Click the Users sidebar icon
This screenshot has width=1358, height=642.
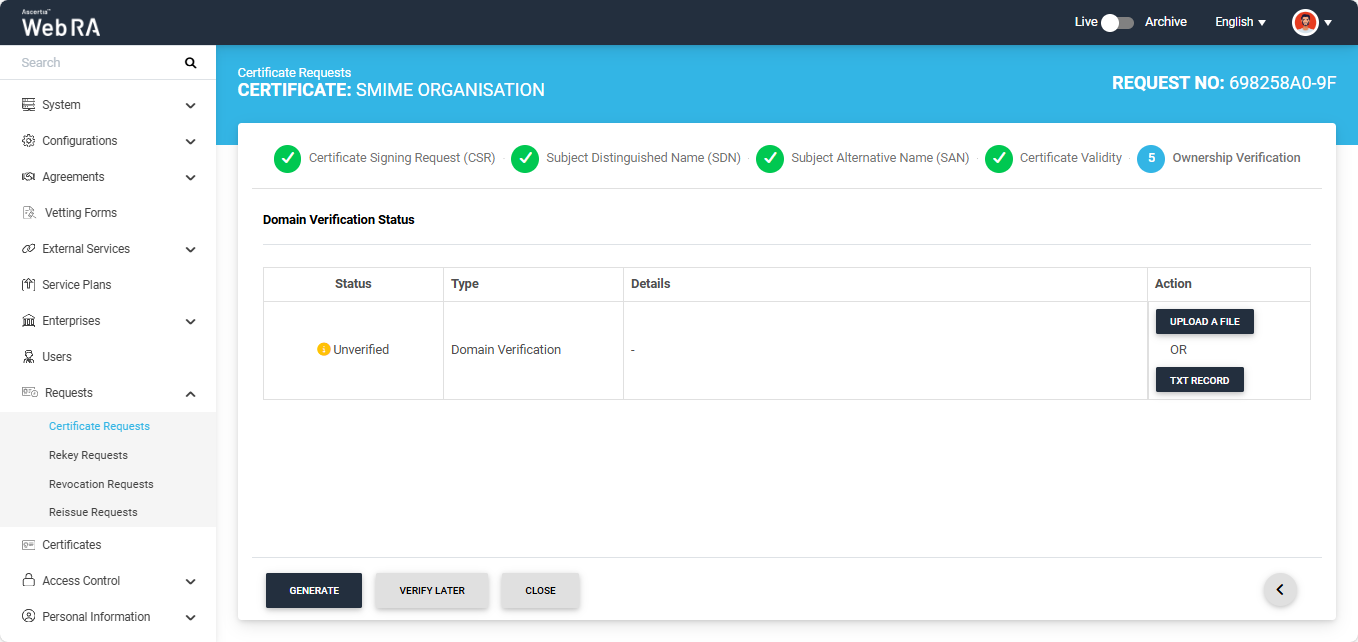tap(29, 357)
